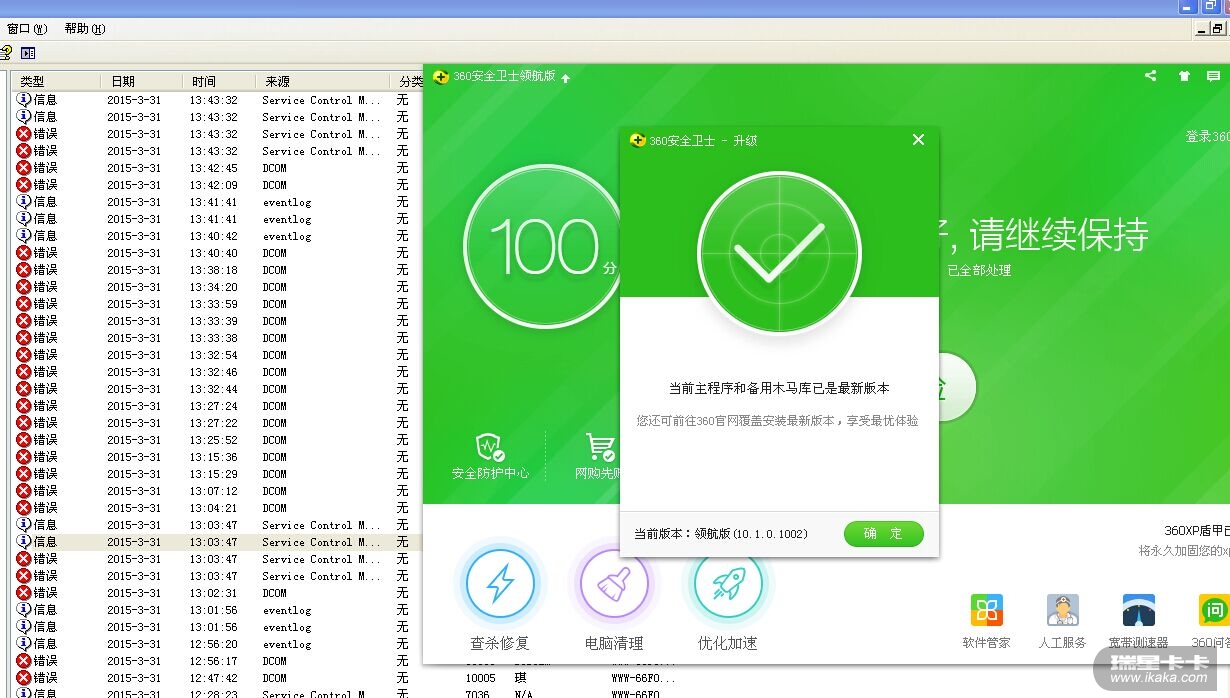Launch 优化加速 rocket speedup icon
1230x698 pixels.
pos(728,583)
